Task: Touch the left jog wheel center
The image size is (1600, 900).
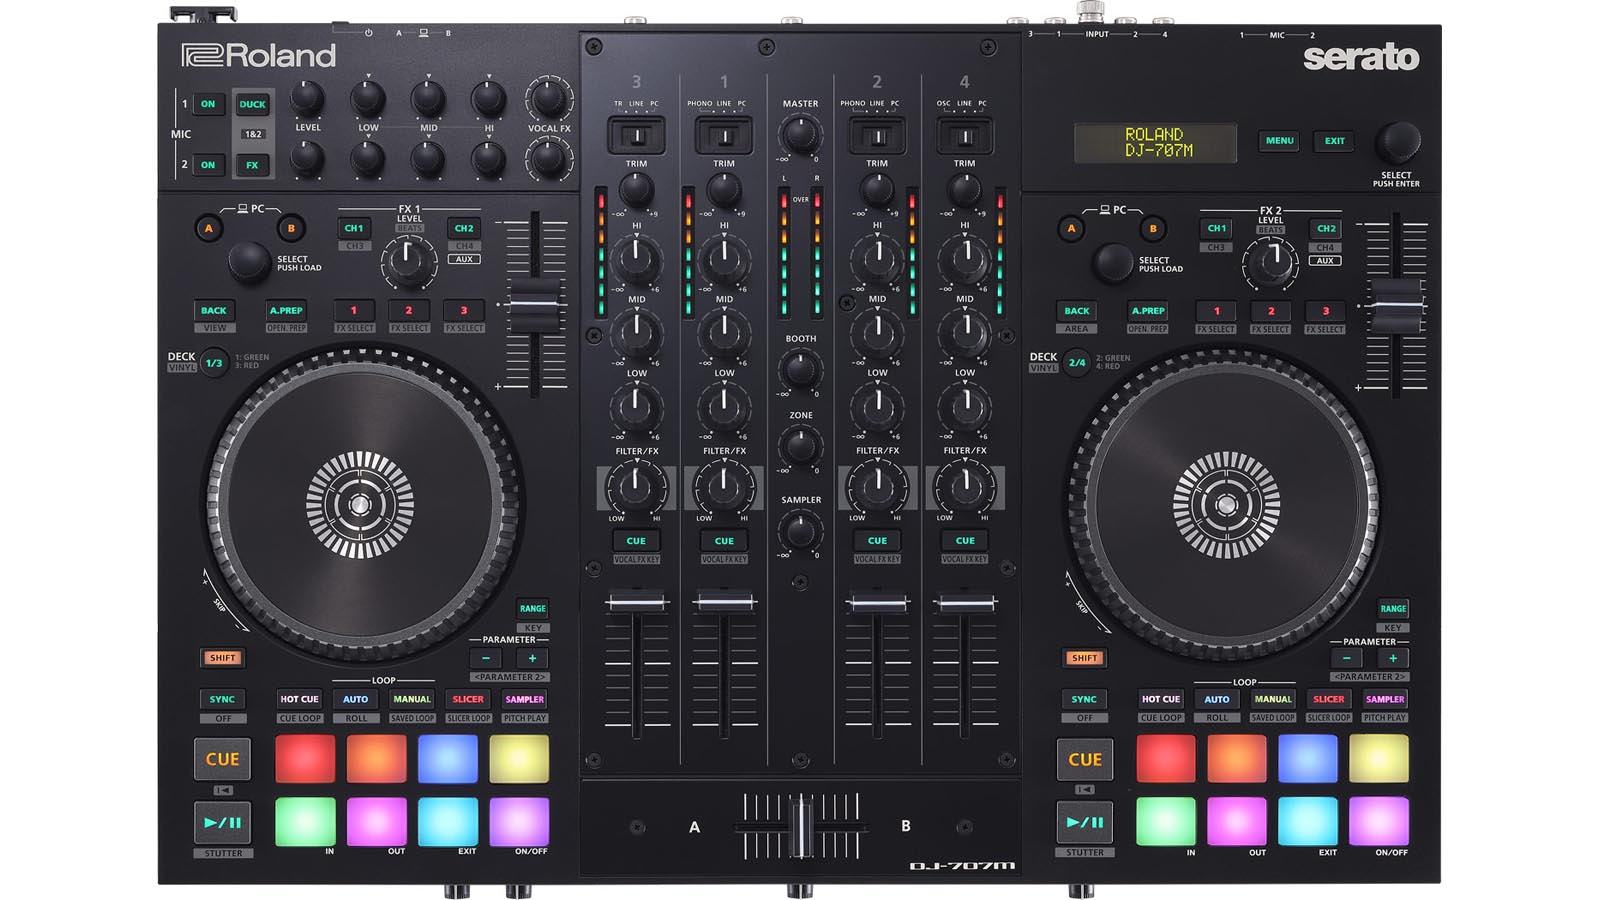Action: click(x=360, y=506)
